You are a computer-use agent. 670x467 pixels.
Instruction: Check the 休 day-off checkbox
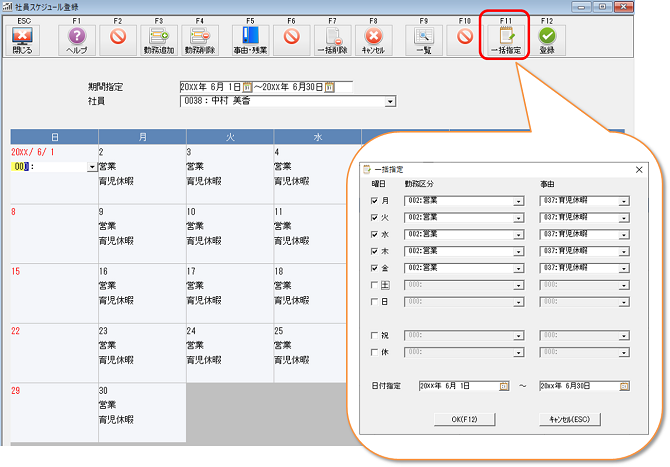(x=374, y=352)
